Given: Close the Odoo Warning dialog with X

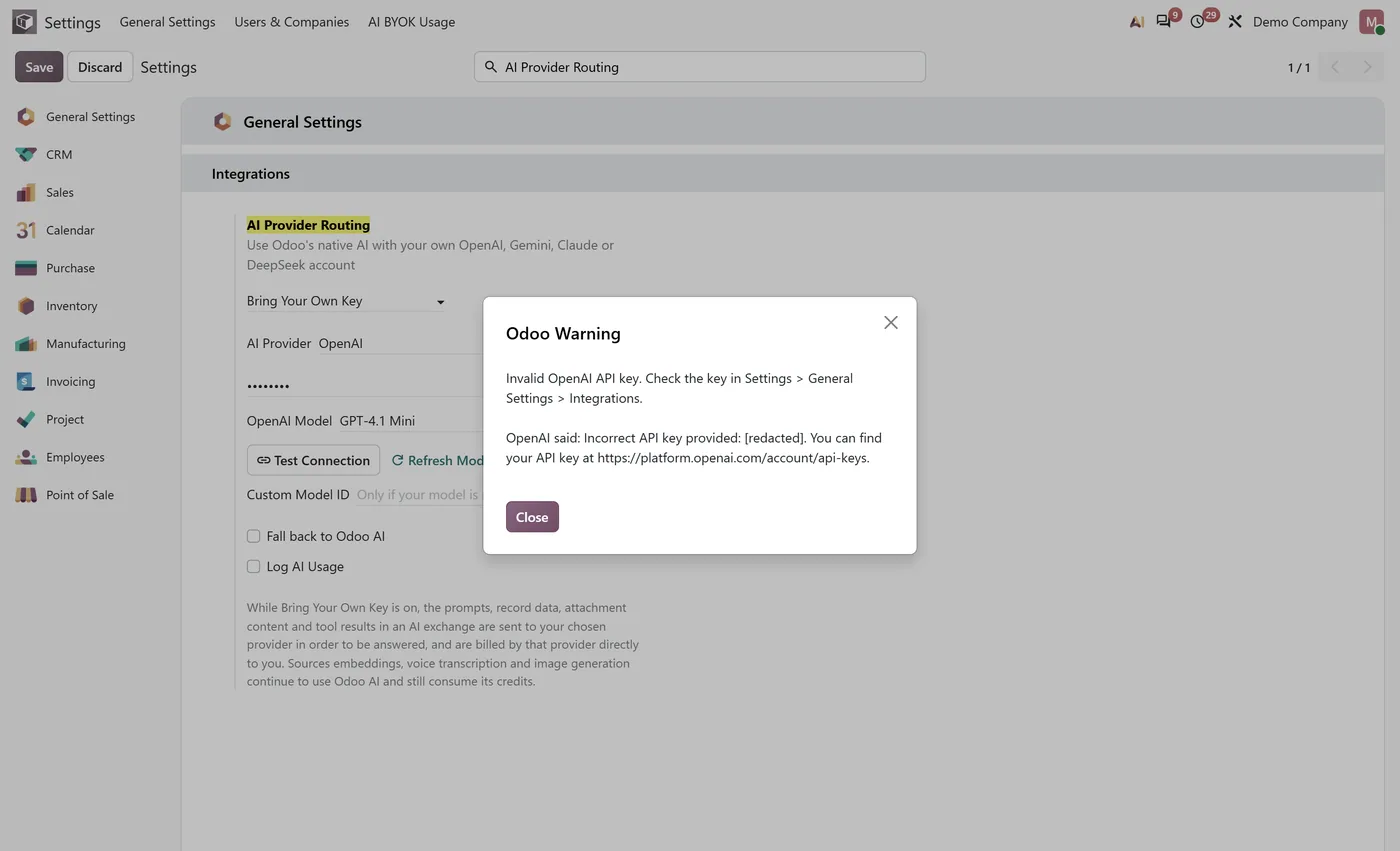Looking at the screenshot, I should tap(891, 322).
